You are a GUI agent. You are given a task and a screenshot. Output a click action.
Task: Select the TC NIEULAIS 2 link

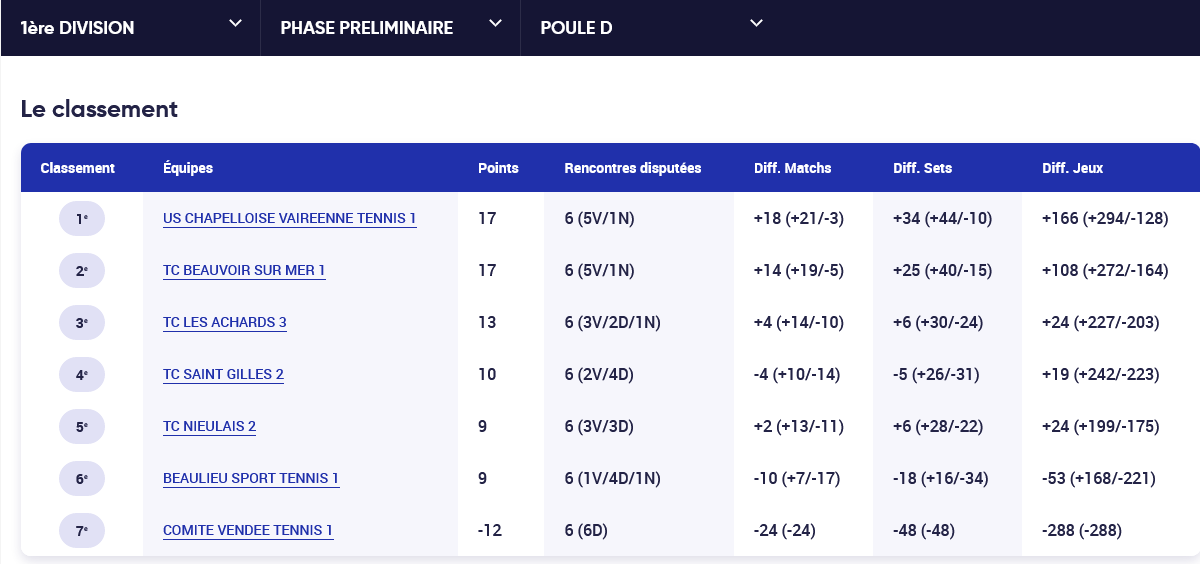point(209,426)
